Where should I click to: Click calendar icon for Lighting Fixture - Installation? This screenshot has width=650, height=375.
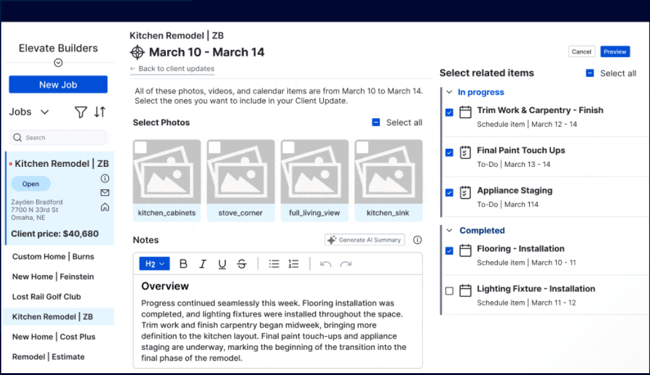[x=465, y=291]
